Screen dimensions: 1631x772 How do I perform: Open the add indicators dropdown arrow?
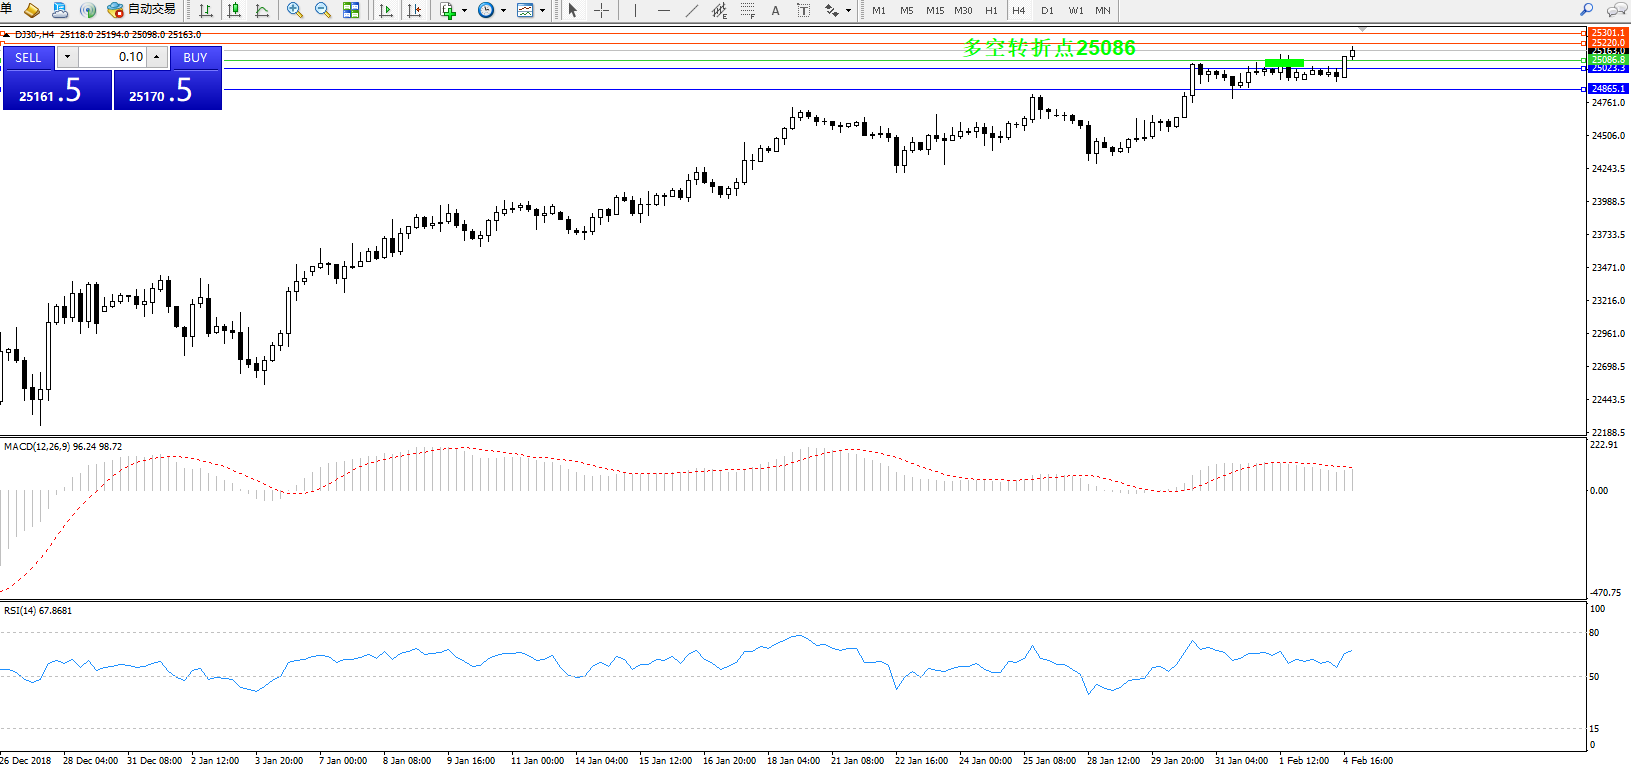(x=464, y=11)
